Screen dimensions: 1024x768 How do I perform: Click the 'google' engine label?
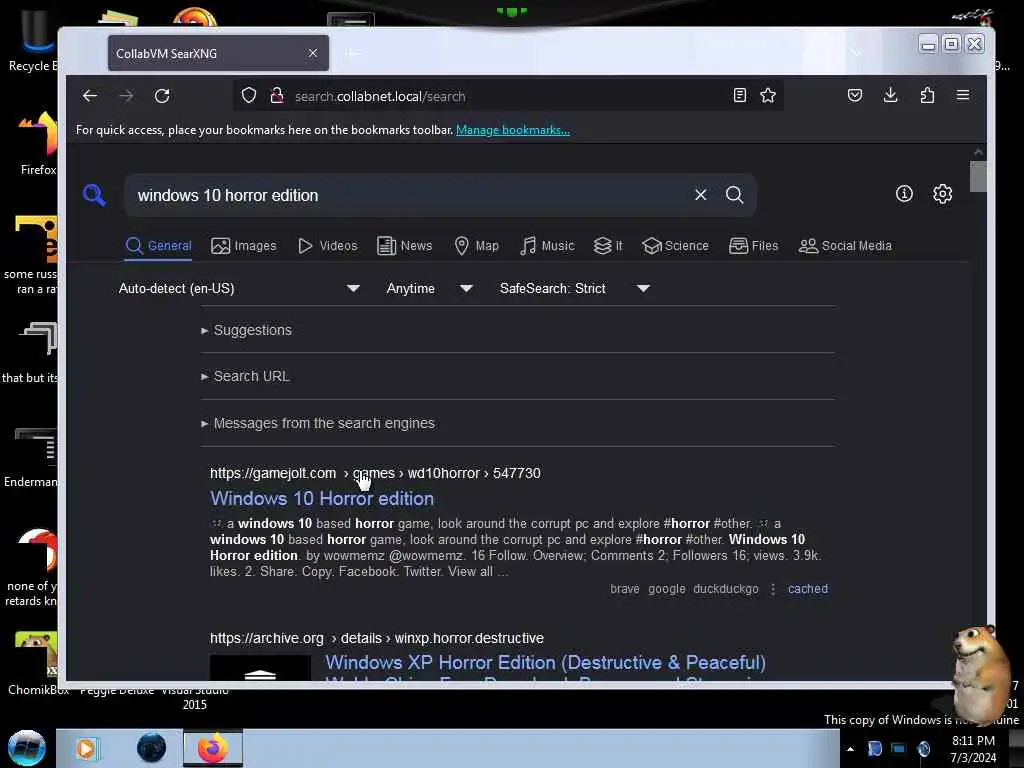pyautogui.click(x=667, y=589)
